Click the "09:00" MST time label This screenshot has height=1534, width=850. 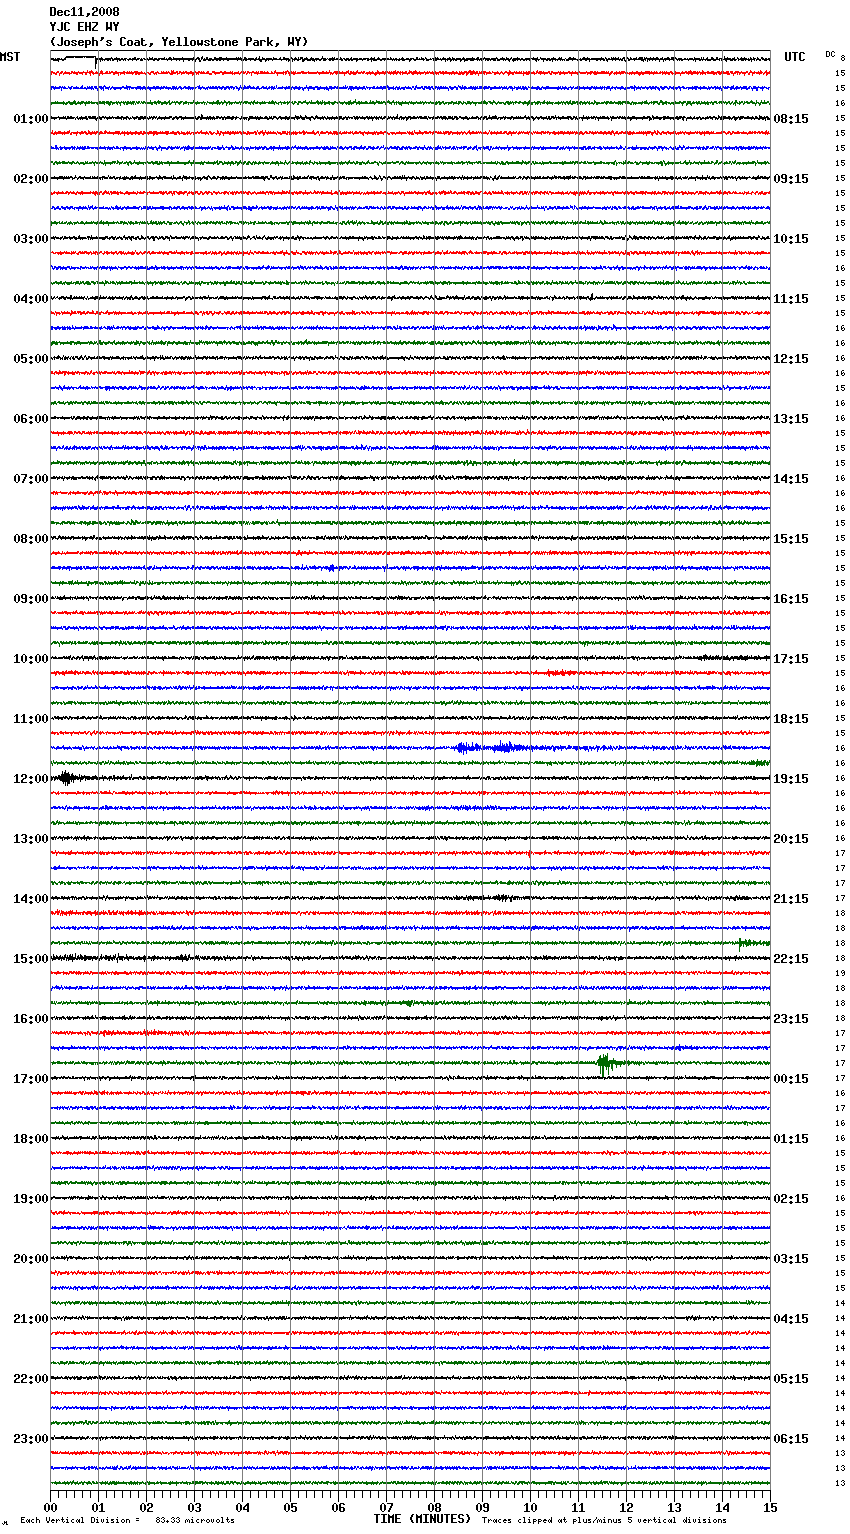(x=31, y=599)
